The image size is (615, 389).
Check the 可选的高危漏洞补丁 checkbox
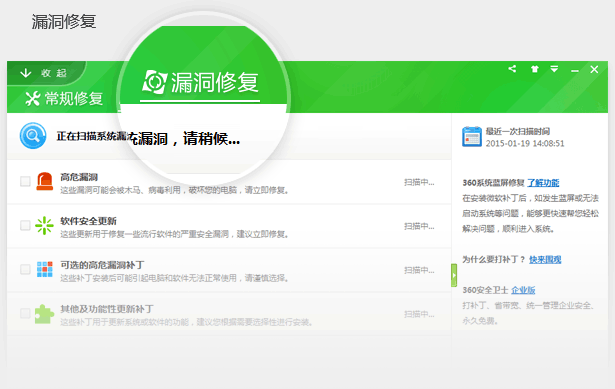tap(25, 269)
